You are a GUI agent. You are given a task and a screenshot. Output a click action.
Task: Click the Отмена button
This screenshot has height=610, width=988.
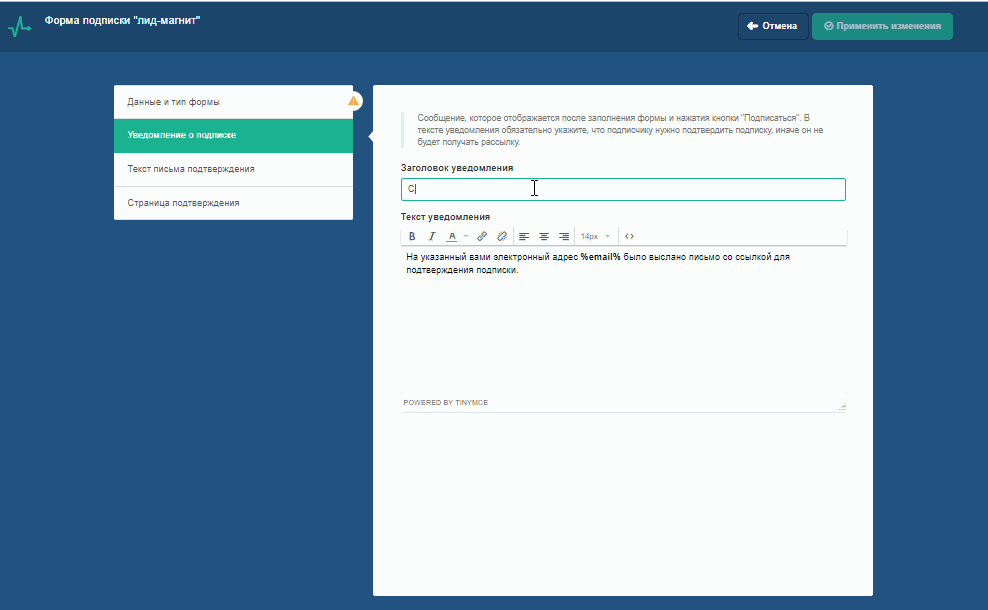[773, 26]
